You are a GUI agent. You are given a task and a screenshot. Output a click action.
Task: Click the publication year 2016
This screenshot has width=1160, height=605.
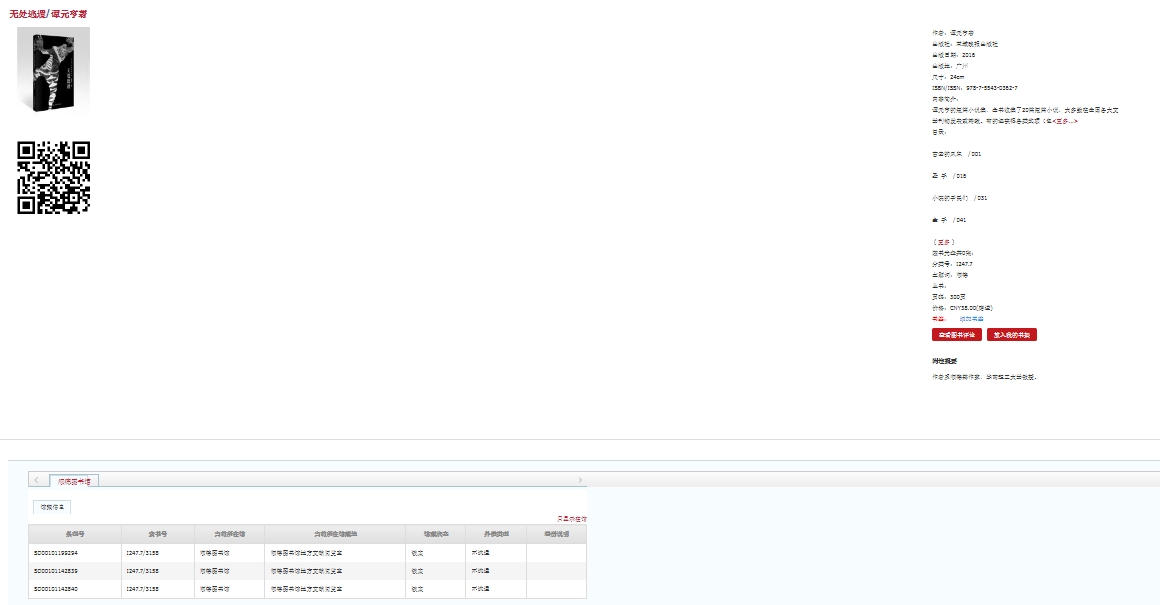[968, 55]
